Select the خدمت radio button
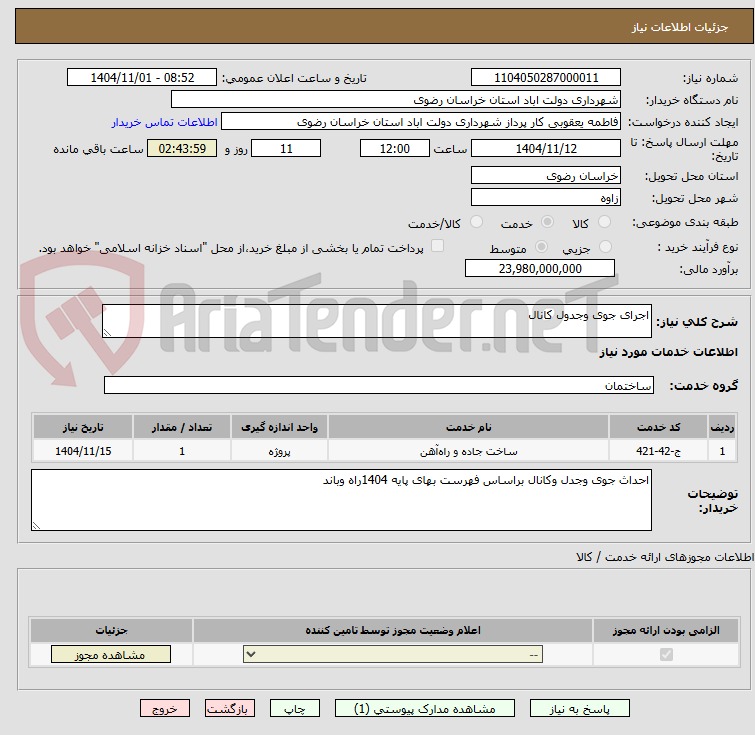755x735 pixels. coord(547,222)
